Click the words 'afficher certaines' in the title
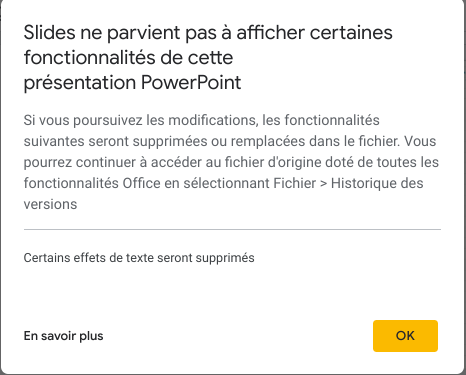This screenshot has width=466, height=375. click(x=314, y=33)
